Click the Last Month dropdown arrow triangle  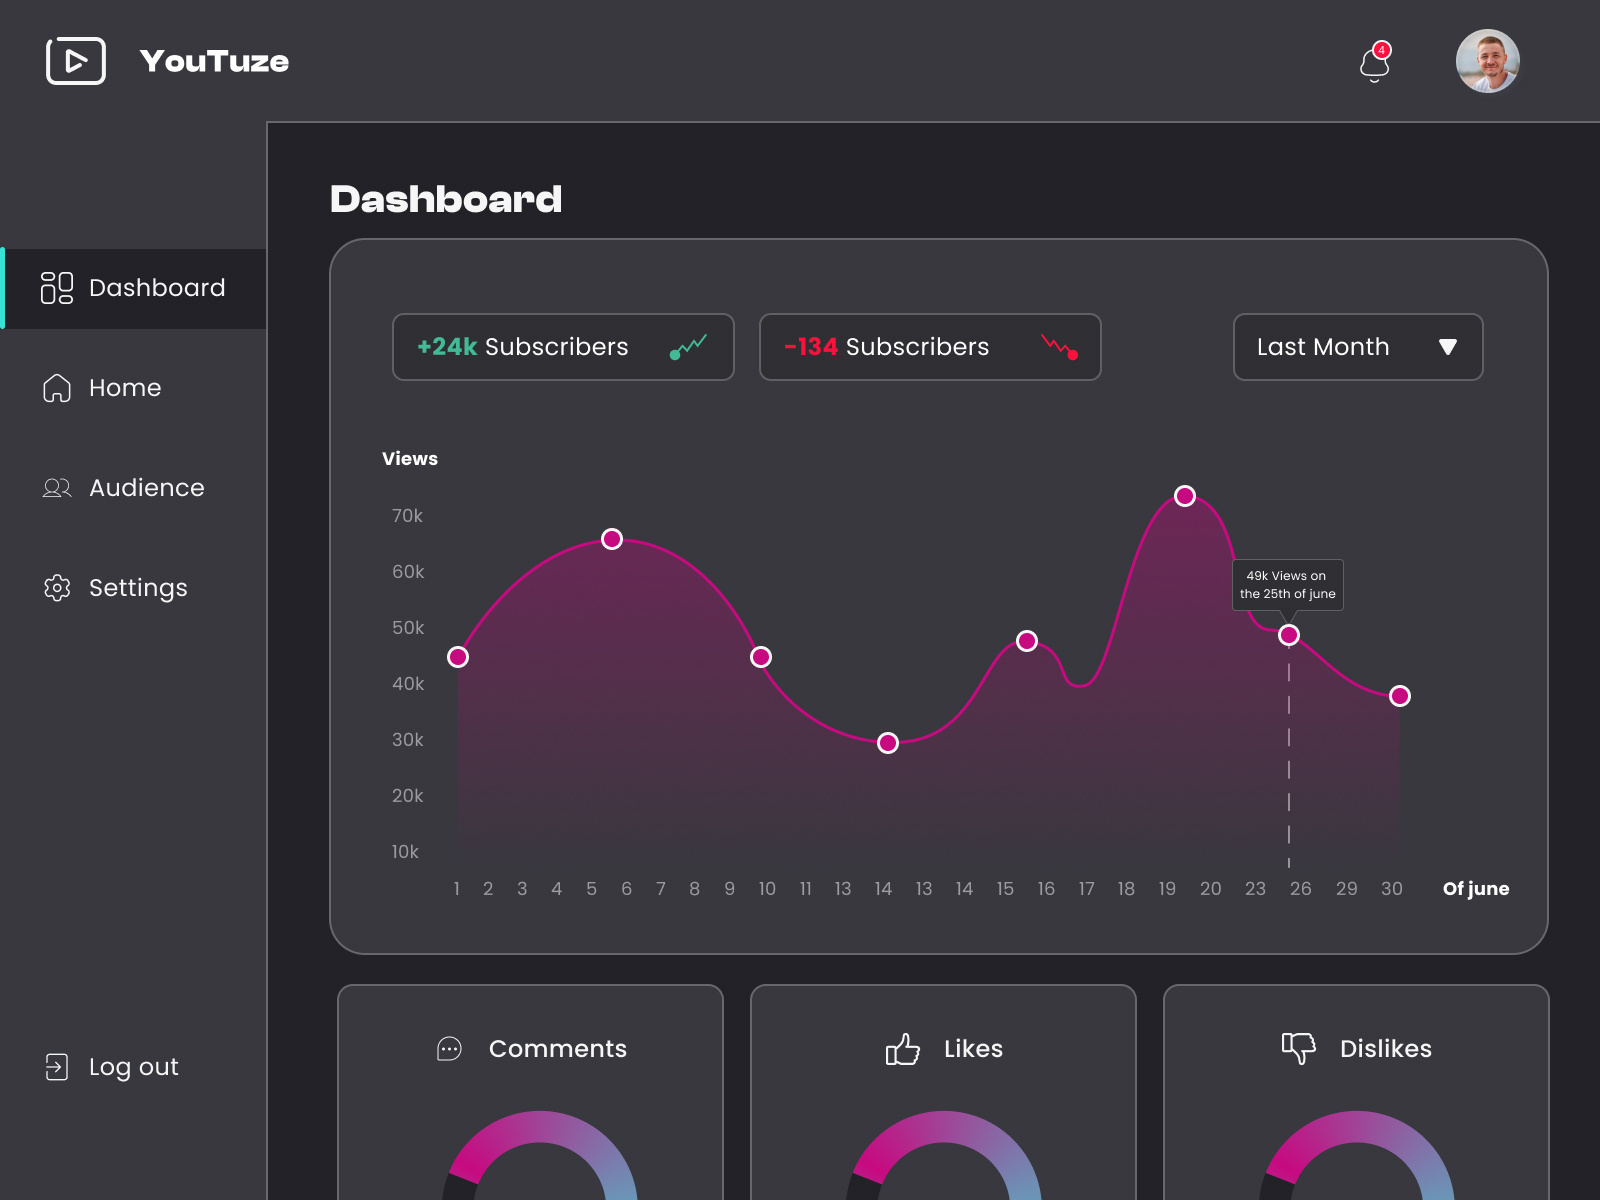coord(1449,347)
